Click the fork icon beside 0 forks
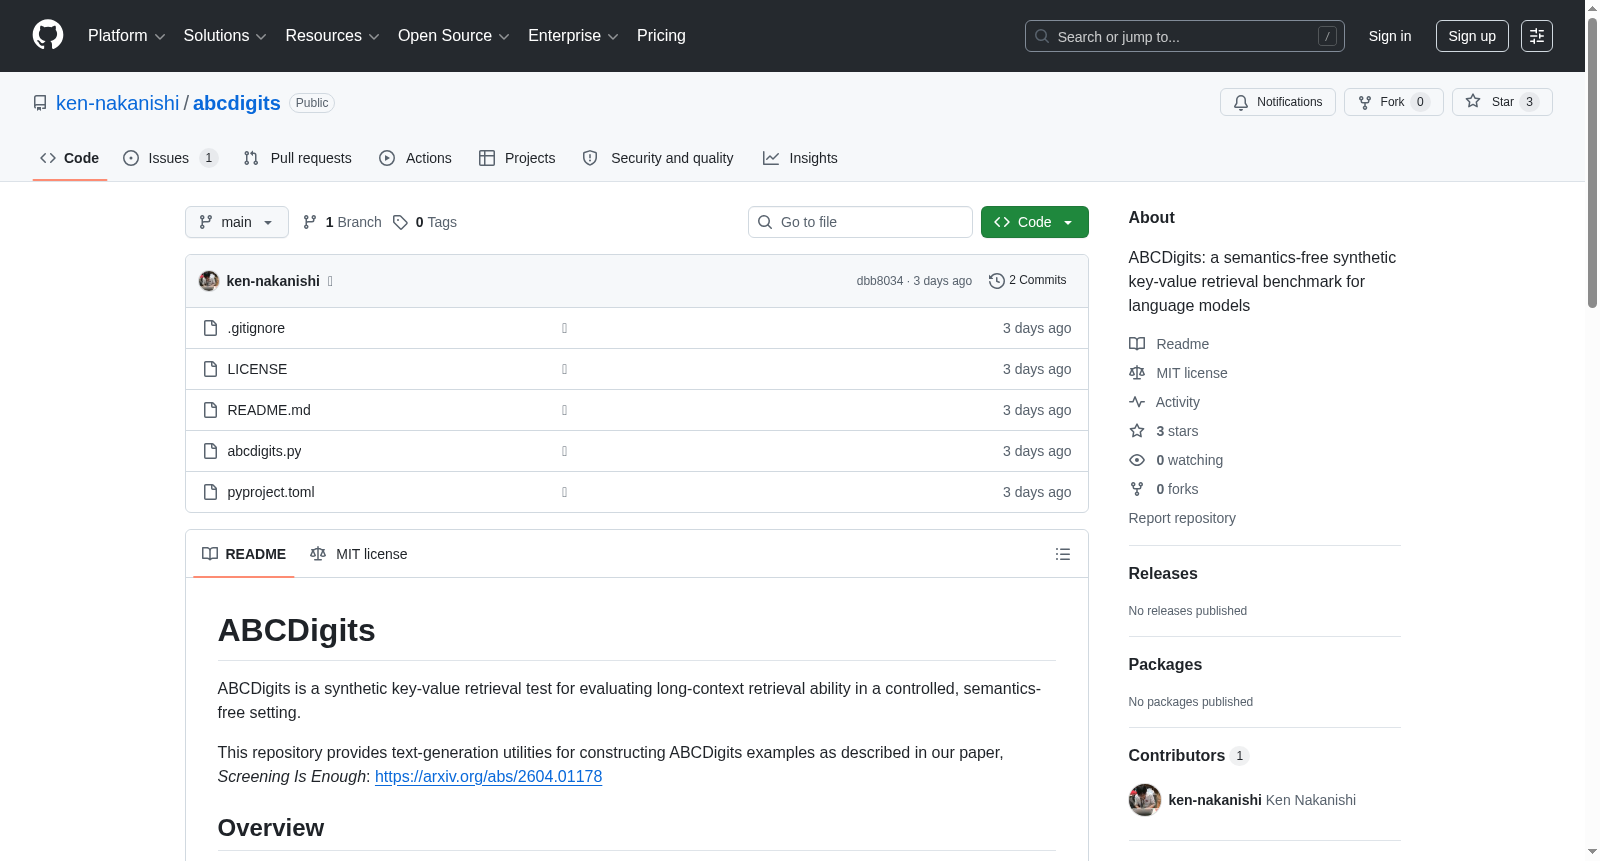 (1137, 489)
